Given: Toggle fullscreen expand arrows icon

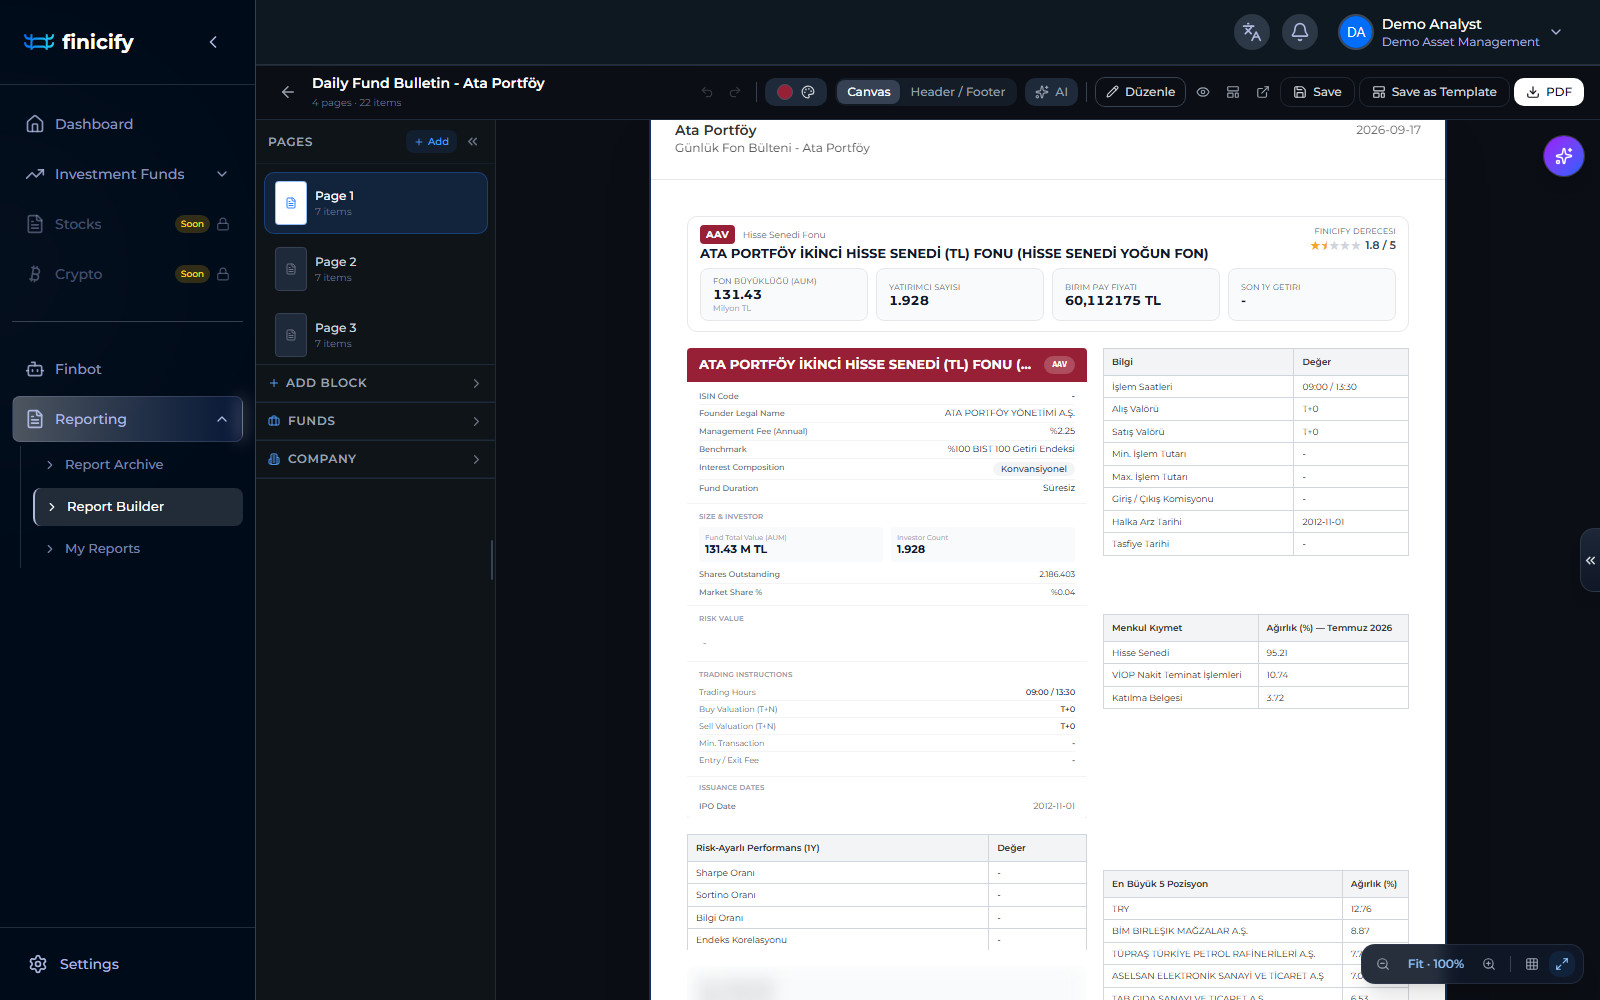Looking at the screenshot, I should [1562, 964].
